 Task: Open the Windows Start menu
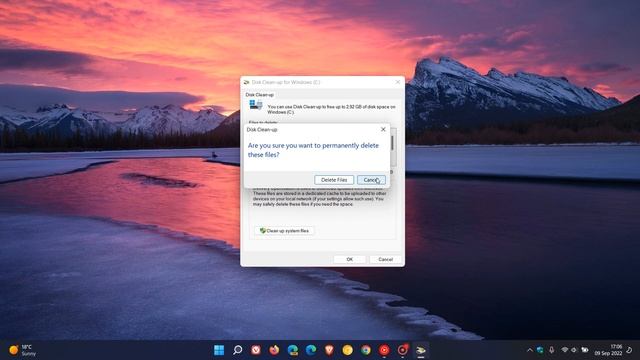[219, 350]
